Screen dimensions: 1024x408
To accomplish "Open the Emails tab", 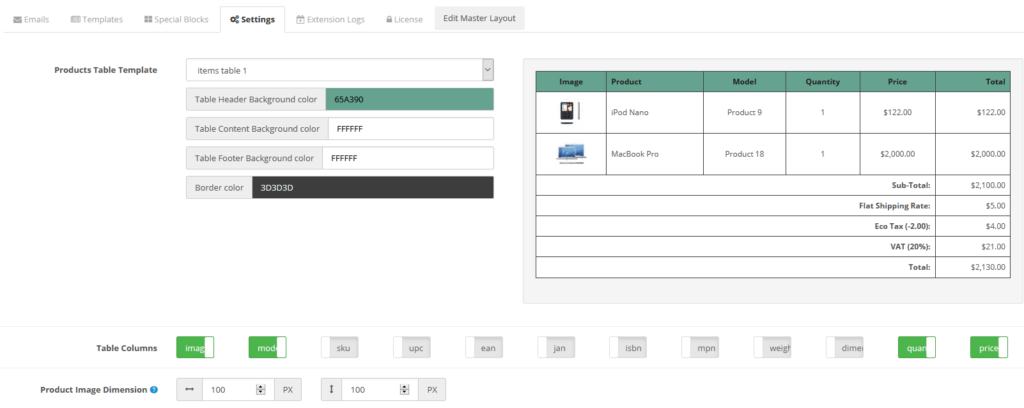I will [x=31, y=20].
